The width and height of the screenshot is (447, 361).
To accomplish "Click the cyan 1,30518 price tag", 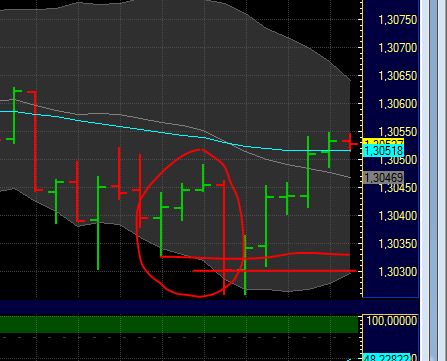I will click(383, 151).
